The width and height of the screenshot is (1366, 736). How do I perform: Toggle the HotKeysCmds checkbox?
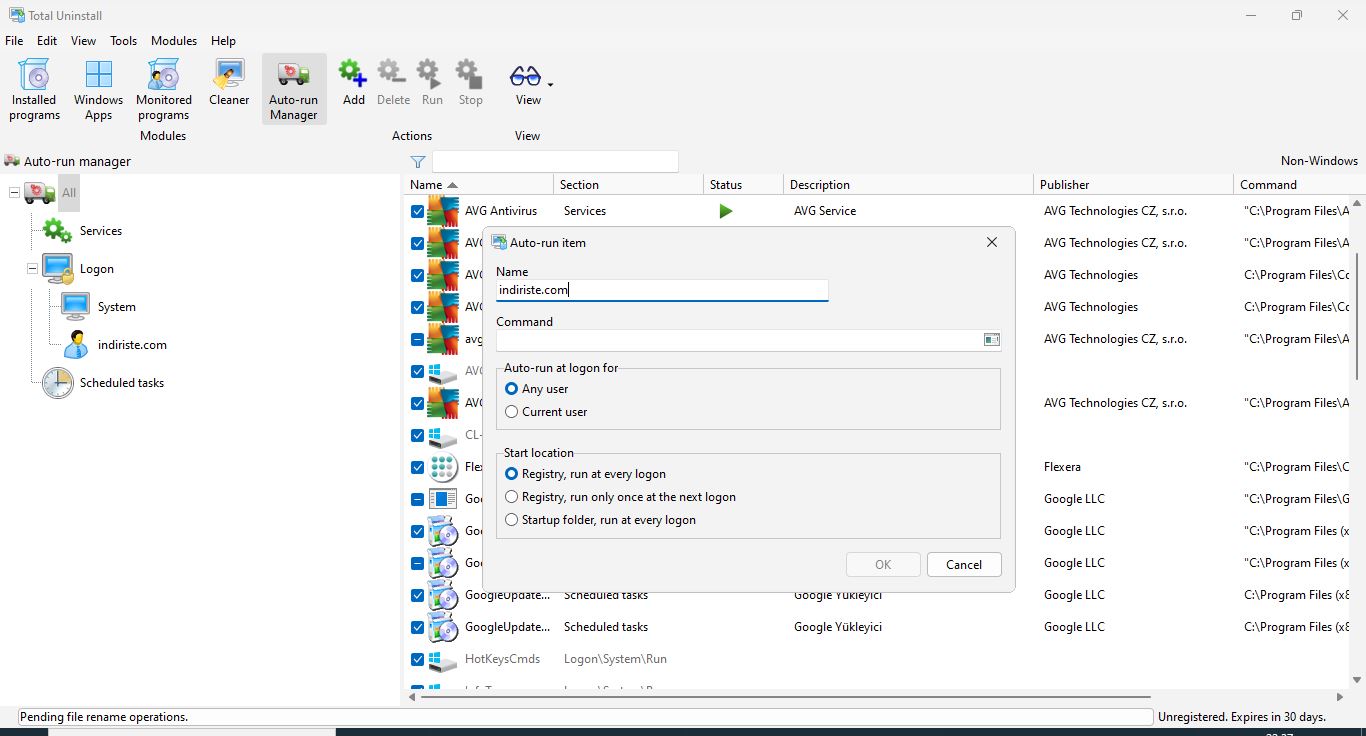point(417,659)
